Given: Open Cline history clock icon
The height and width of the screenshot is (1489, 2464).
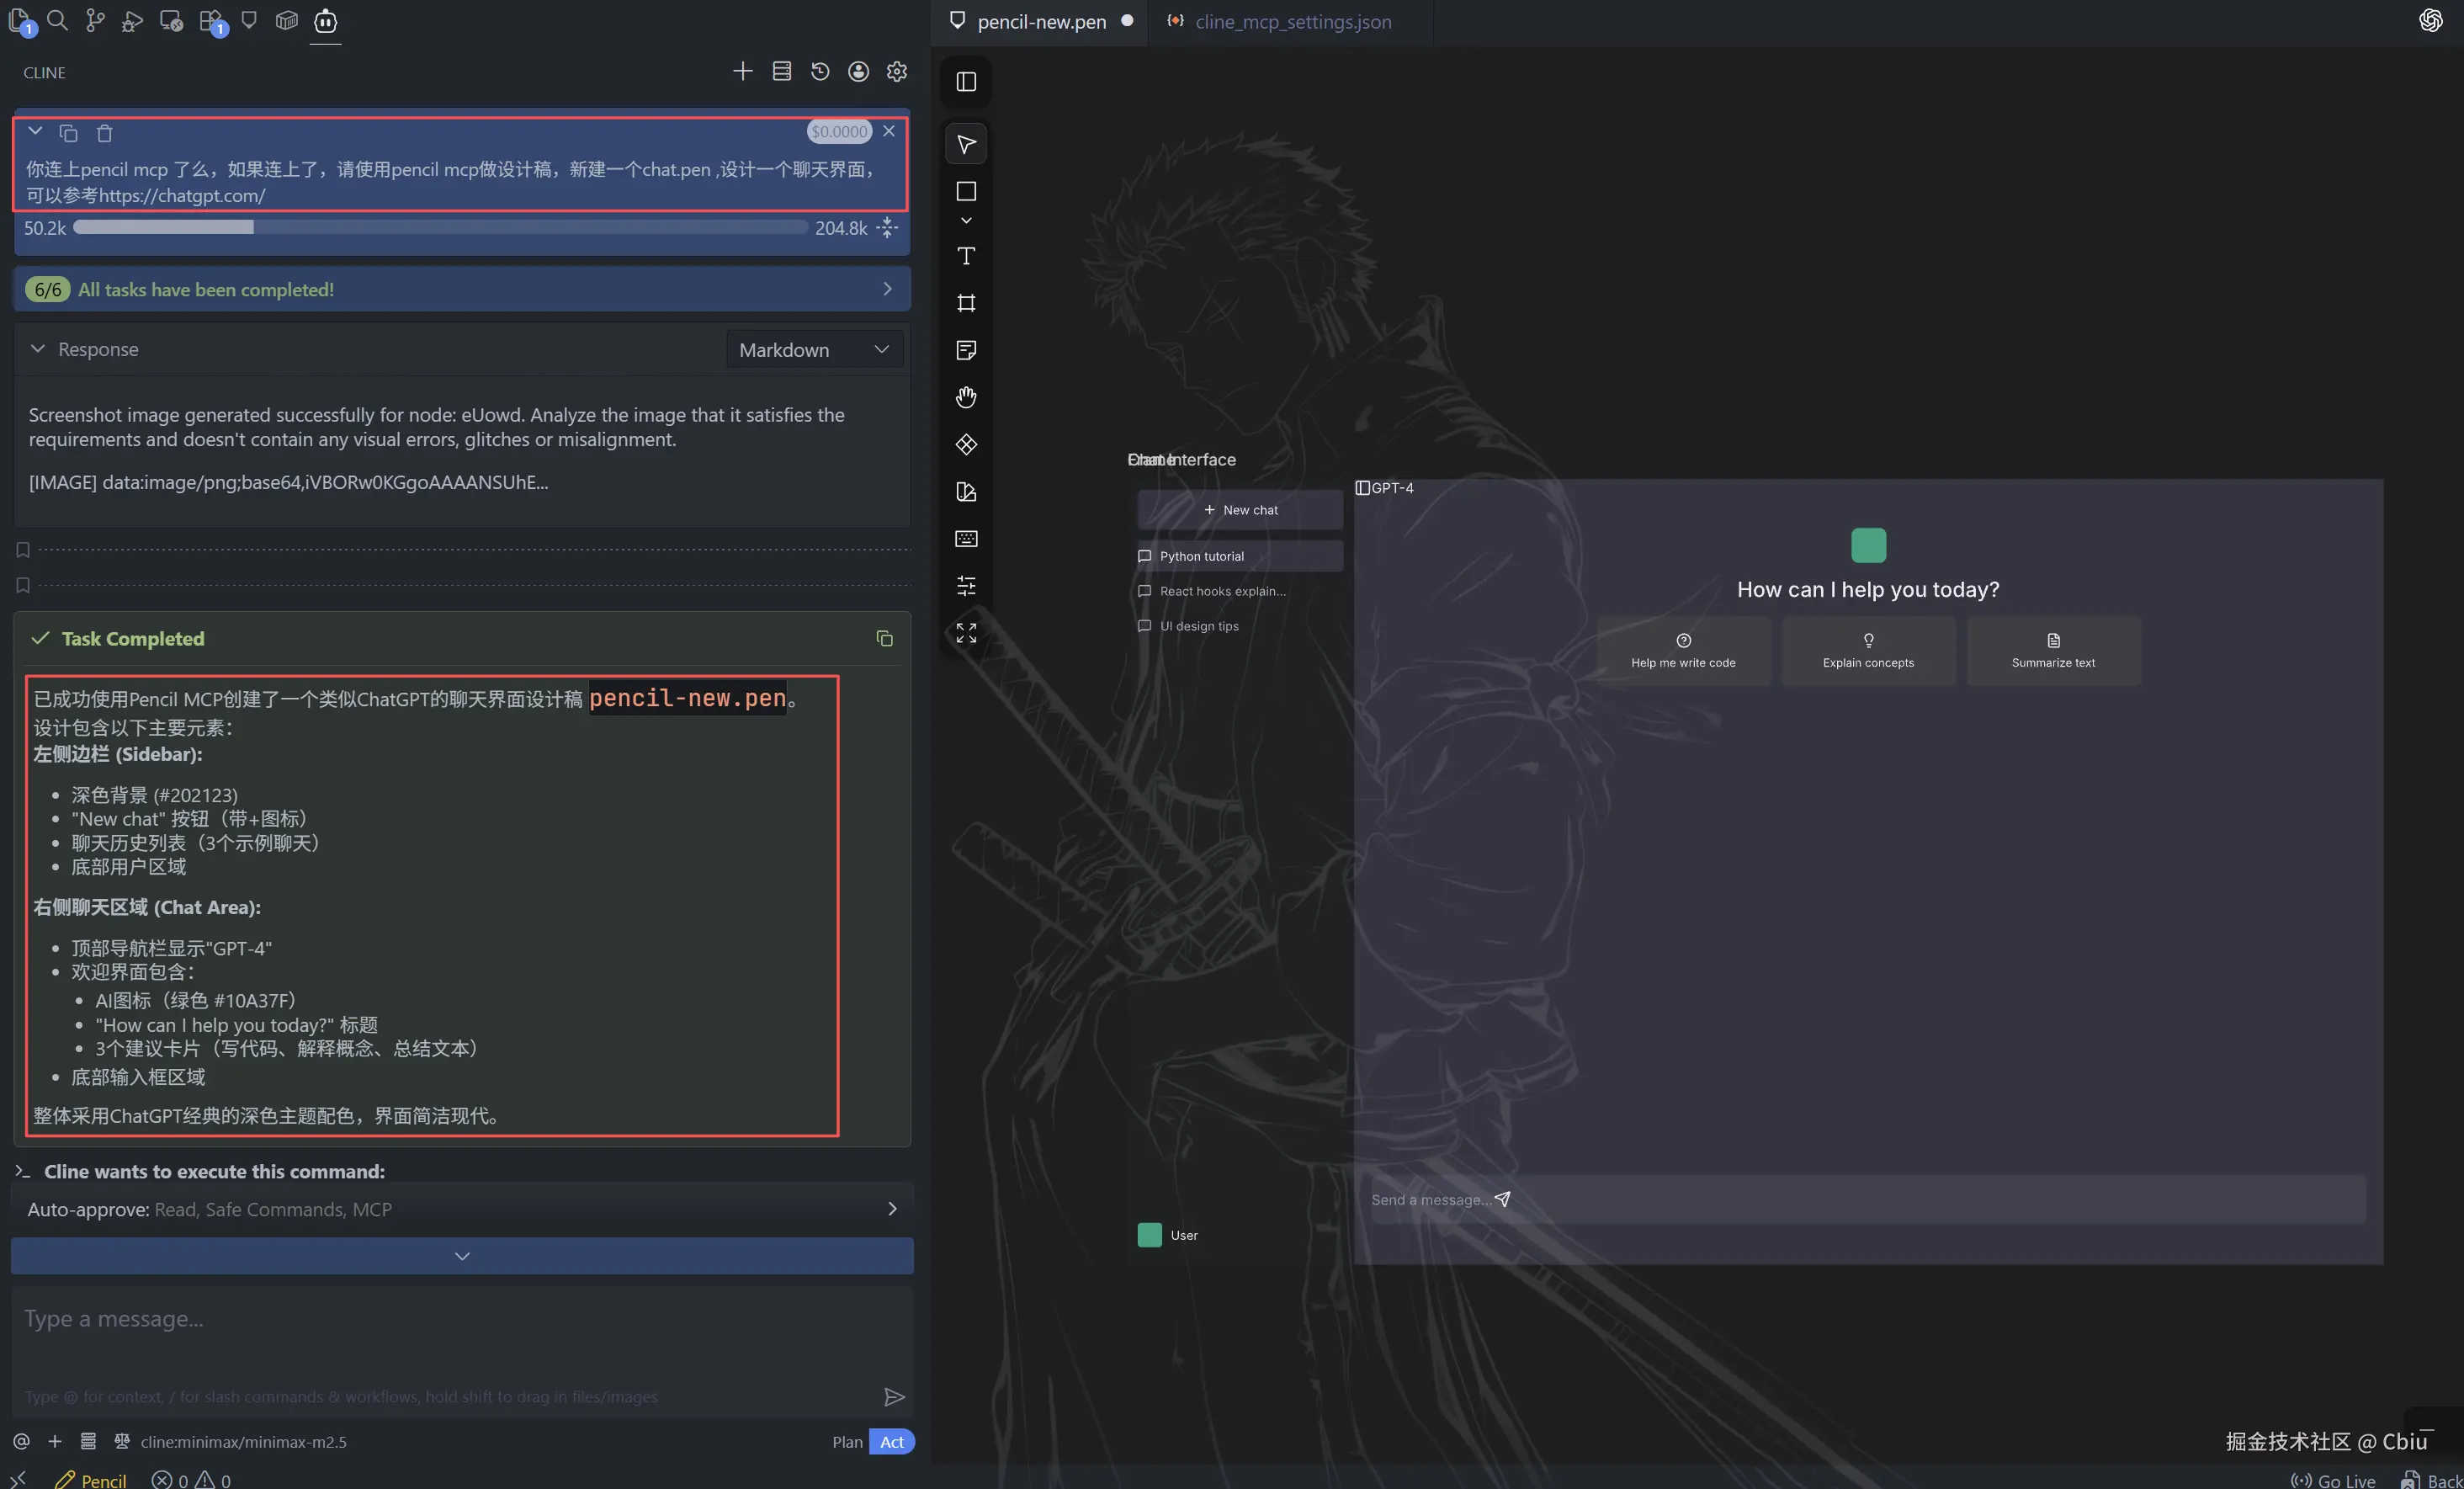Looking at the screenshot, I should (x=820, y=72).
